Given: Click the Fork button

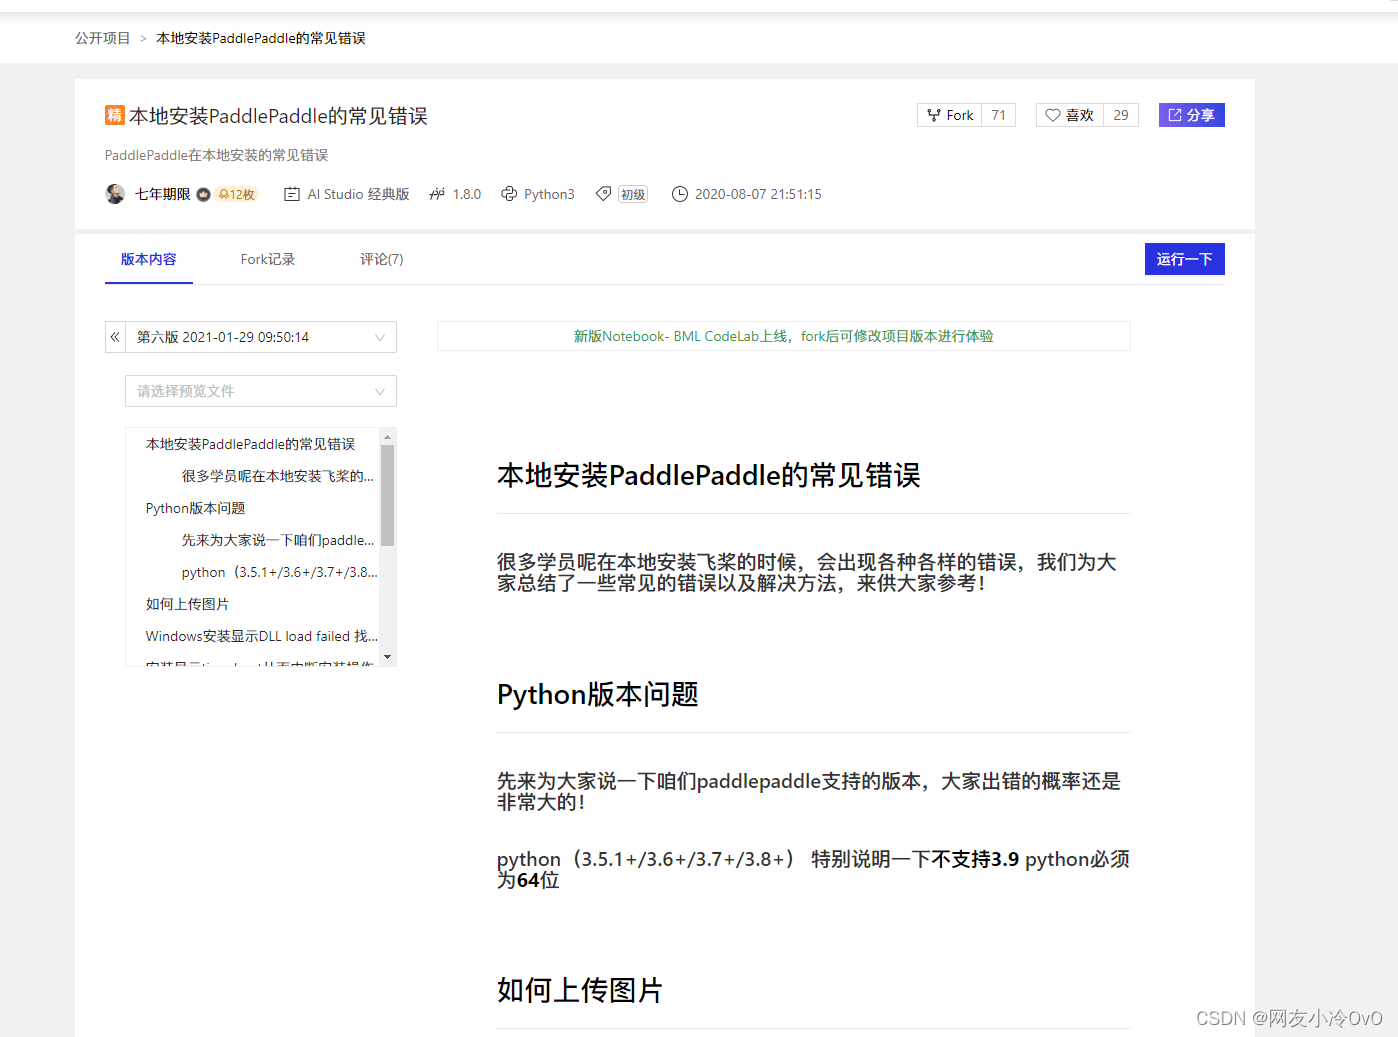Looking at the screenshot, I should click(x=949, y=115).
